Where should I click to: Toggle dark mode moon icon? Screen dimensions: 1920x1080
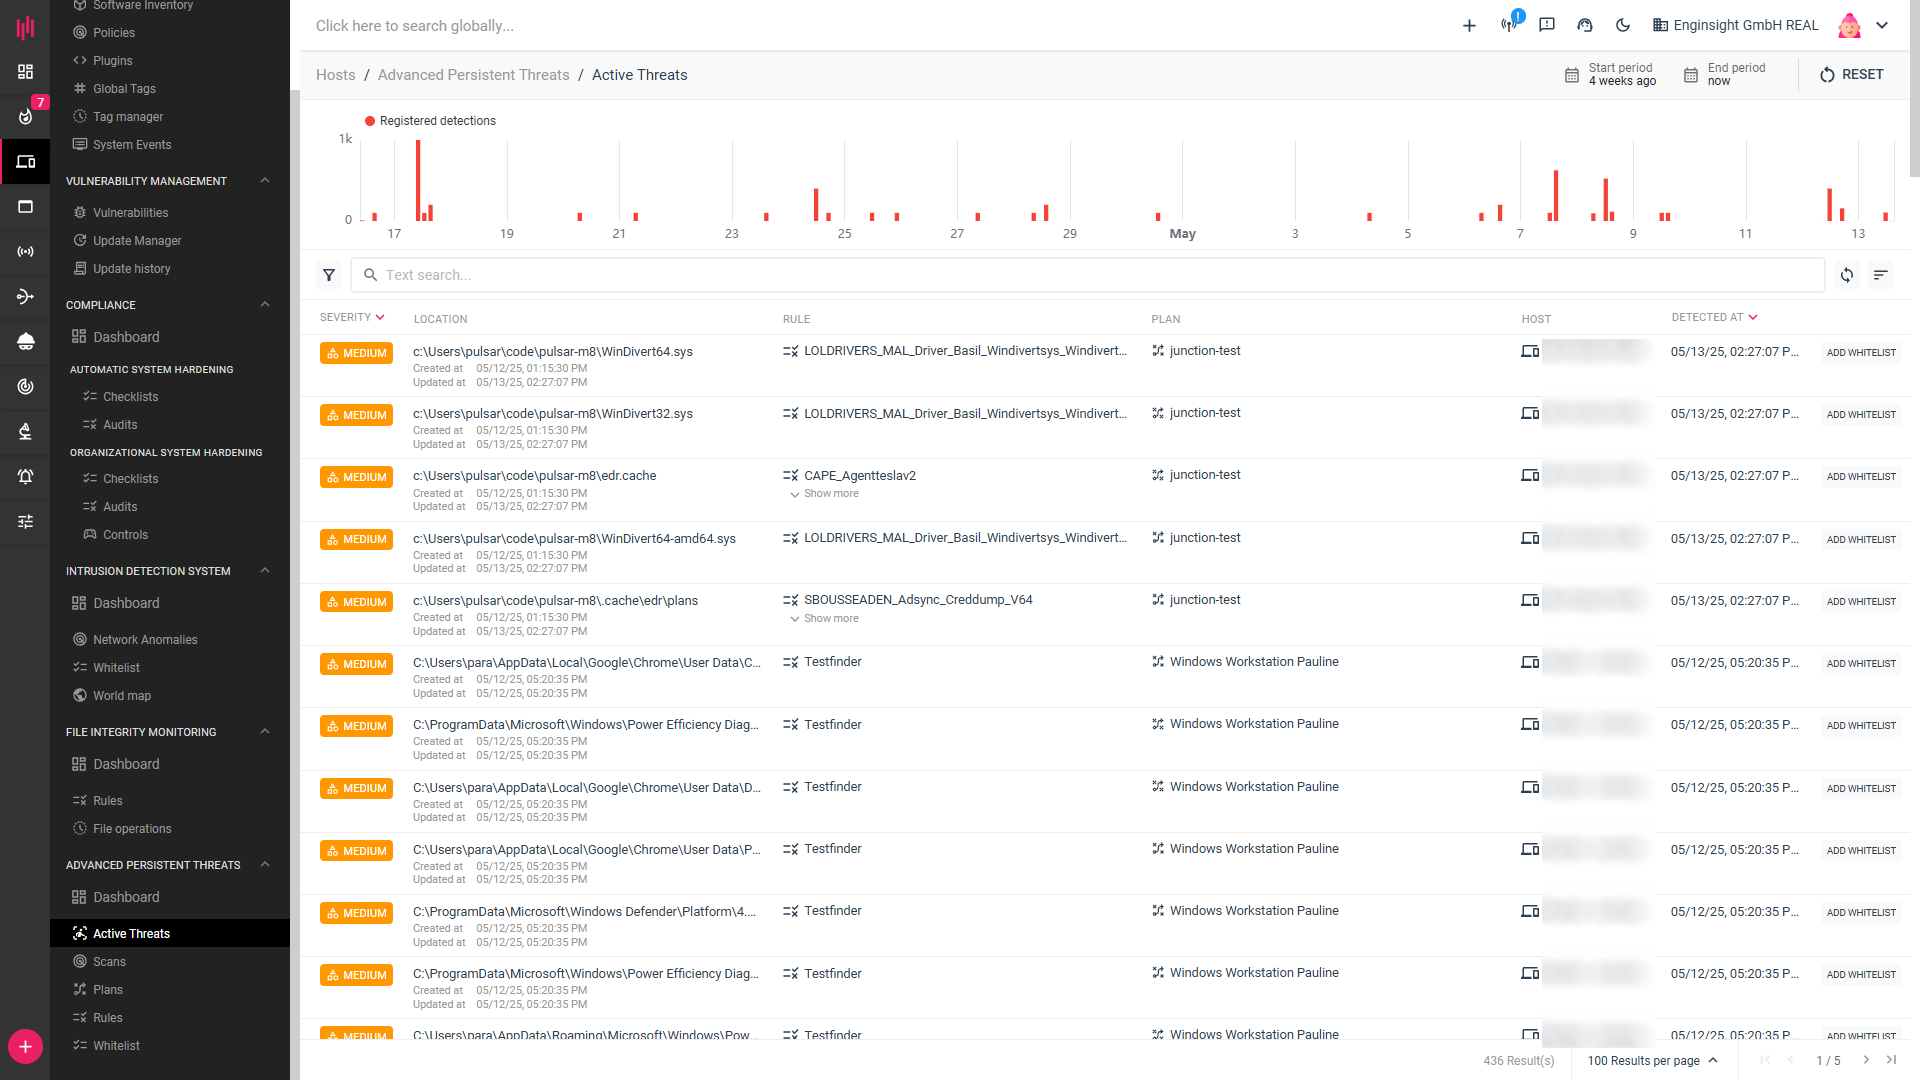point(1623,25)
